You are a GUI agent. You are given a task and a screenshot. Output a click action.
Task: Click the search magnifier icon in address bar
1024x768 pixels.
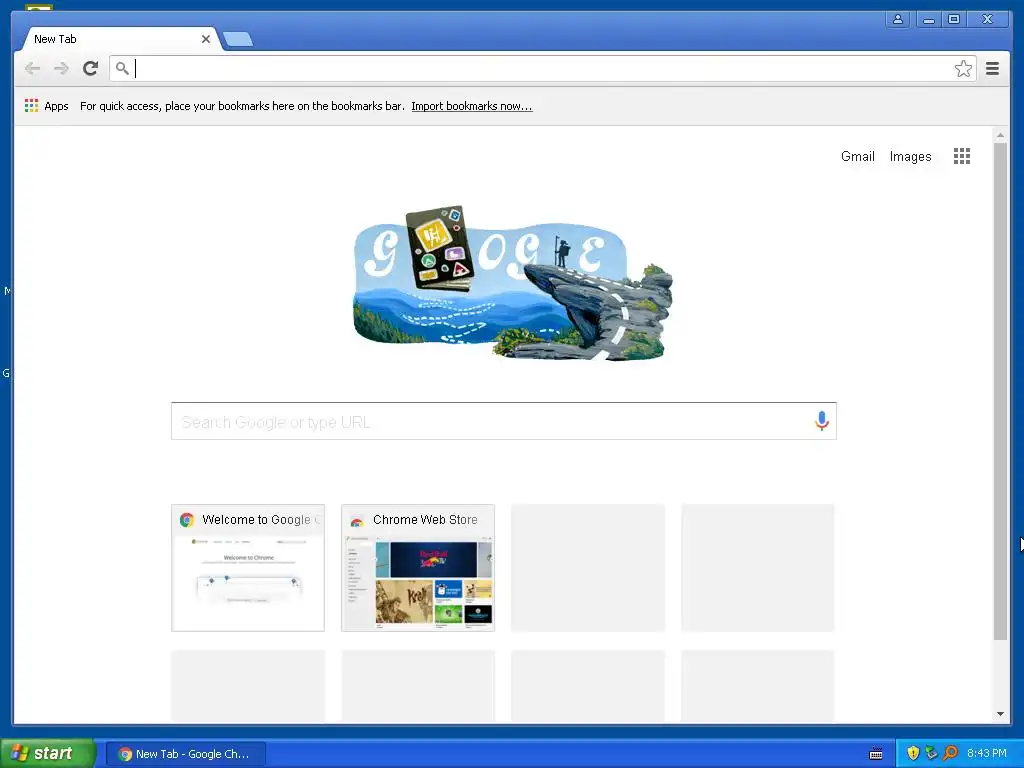pyautogui.click(x=122, y=68)
